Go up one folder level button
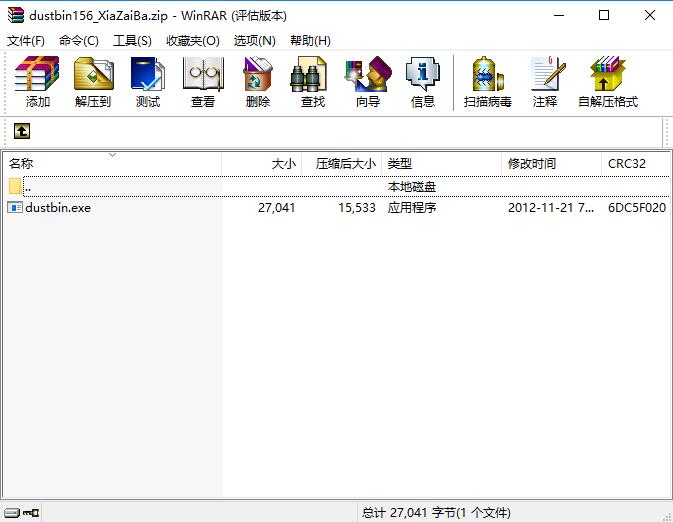The image size is (673, 522). pyautogui.click(x=21, y=131)
